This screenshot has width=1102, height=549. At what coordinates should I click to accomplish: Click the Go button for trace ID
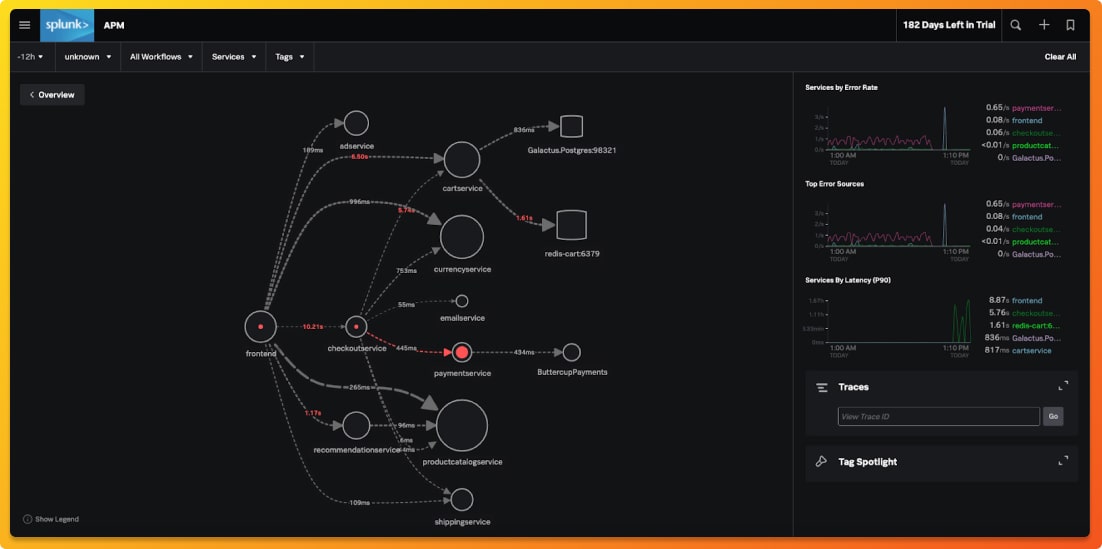click(x=1053, y=417)
